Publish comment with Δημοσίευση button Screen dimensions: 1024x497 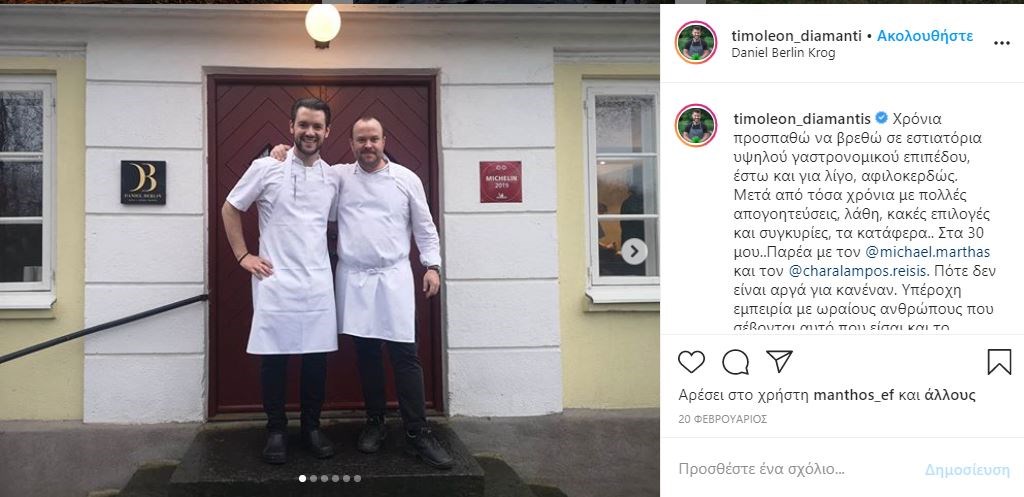tap(967, 470)
